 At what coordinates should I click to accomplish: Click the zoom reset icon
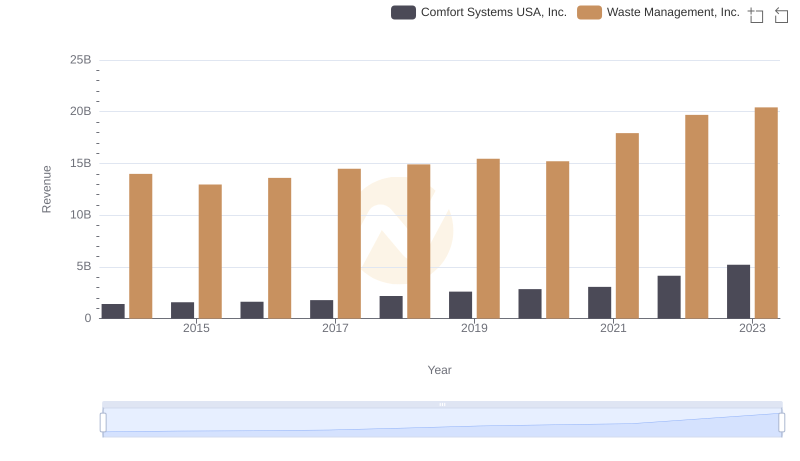(x=781, y=15)
